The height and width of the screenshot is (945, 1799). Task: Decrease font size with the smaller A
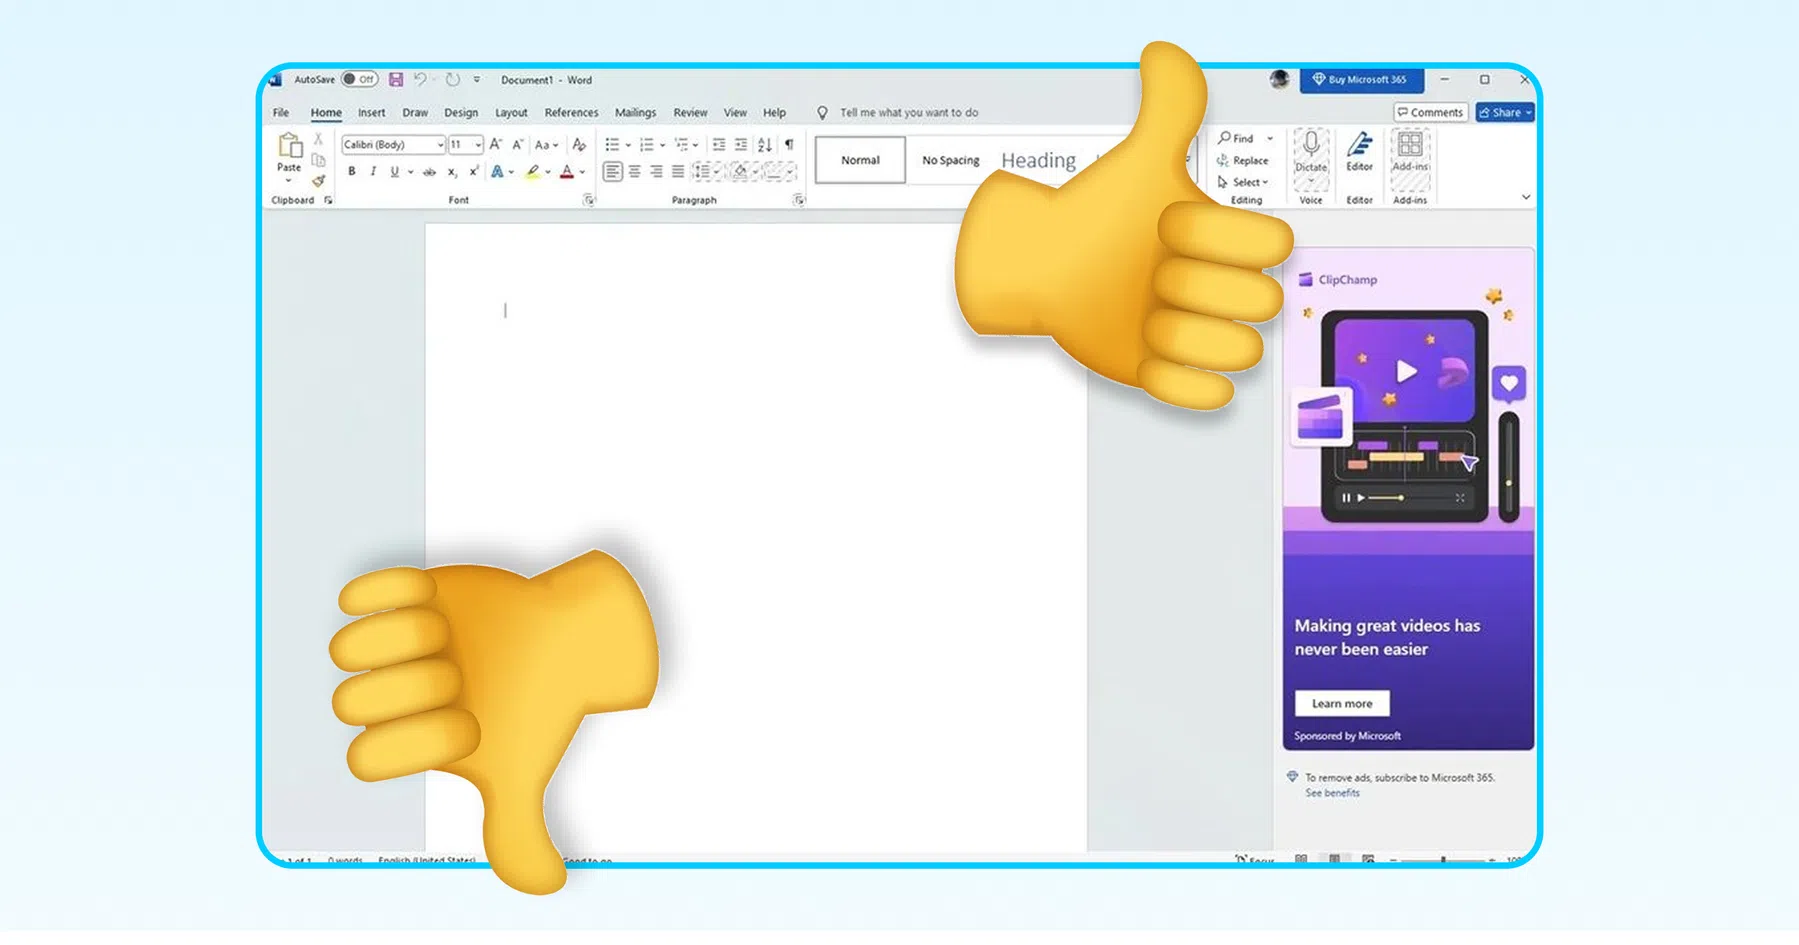(517, 145)
